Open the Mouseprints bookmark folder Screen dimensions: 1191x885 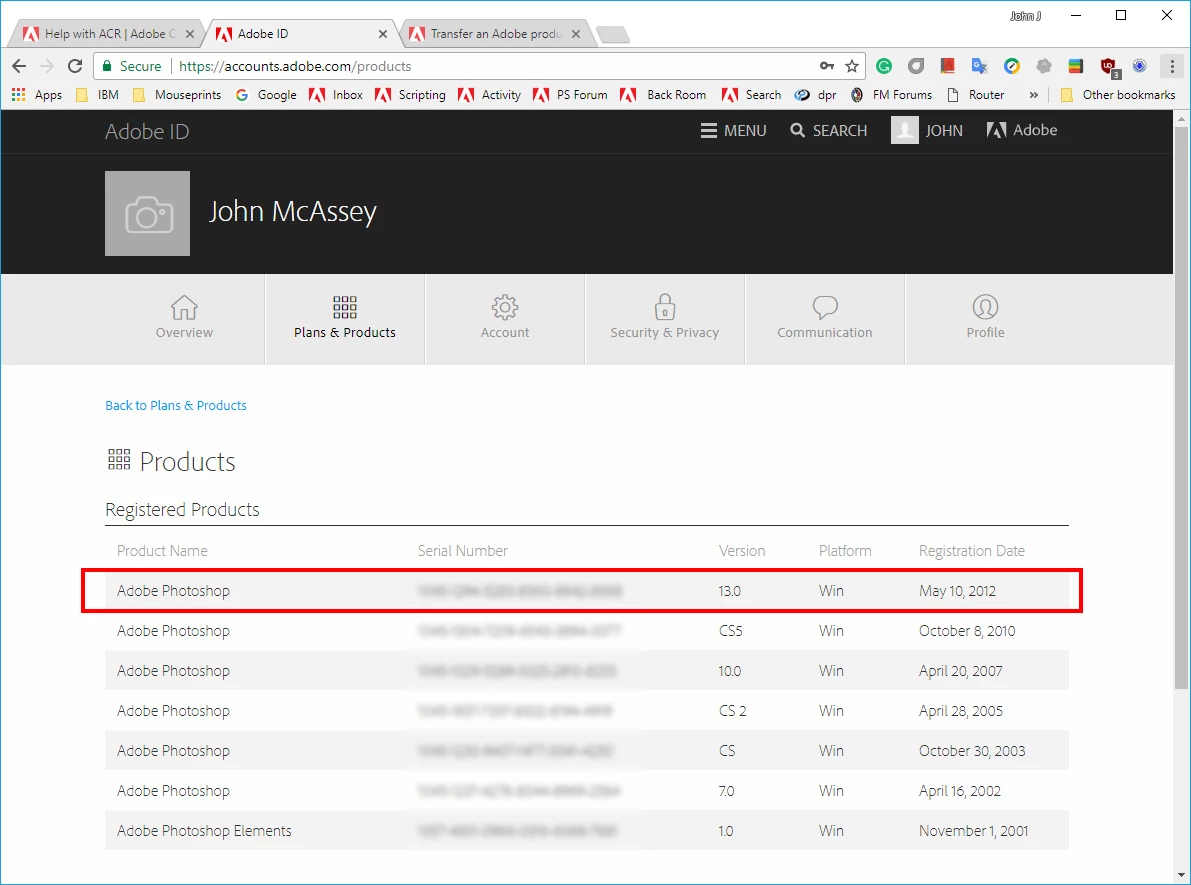point(177,95)
